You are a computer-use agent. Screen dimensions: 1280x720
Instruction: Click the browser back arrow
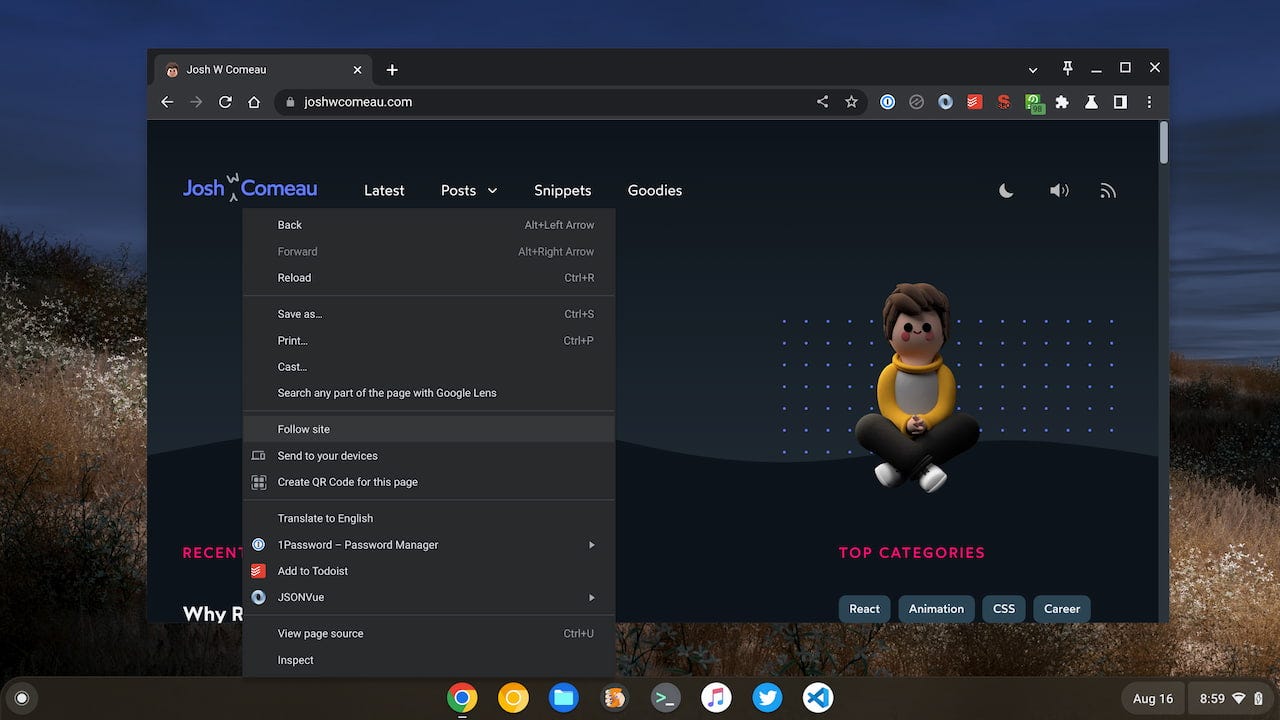pos(167,102)
